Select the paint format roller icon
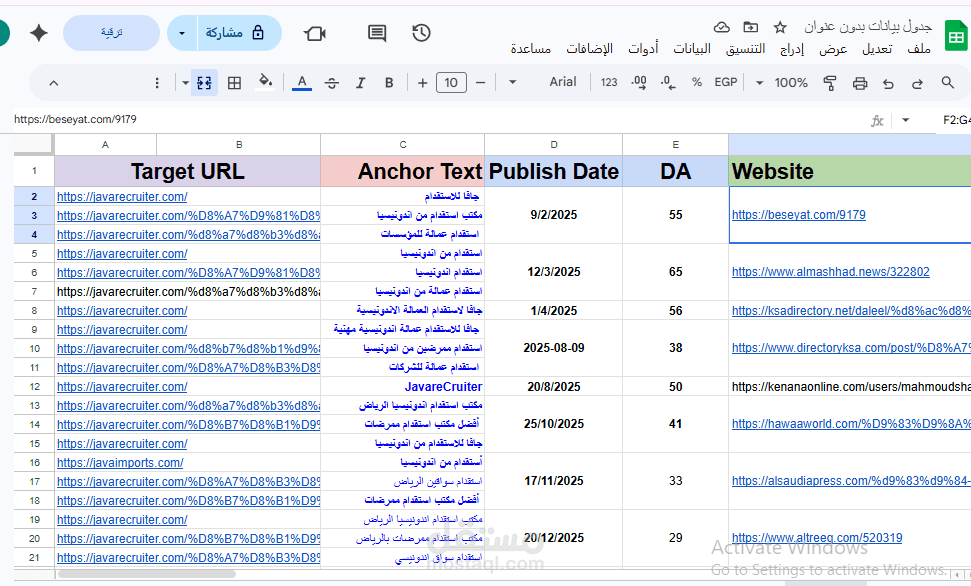Screen dimensions: 971x586 (x=830, y=82)
